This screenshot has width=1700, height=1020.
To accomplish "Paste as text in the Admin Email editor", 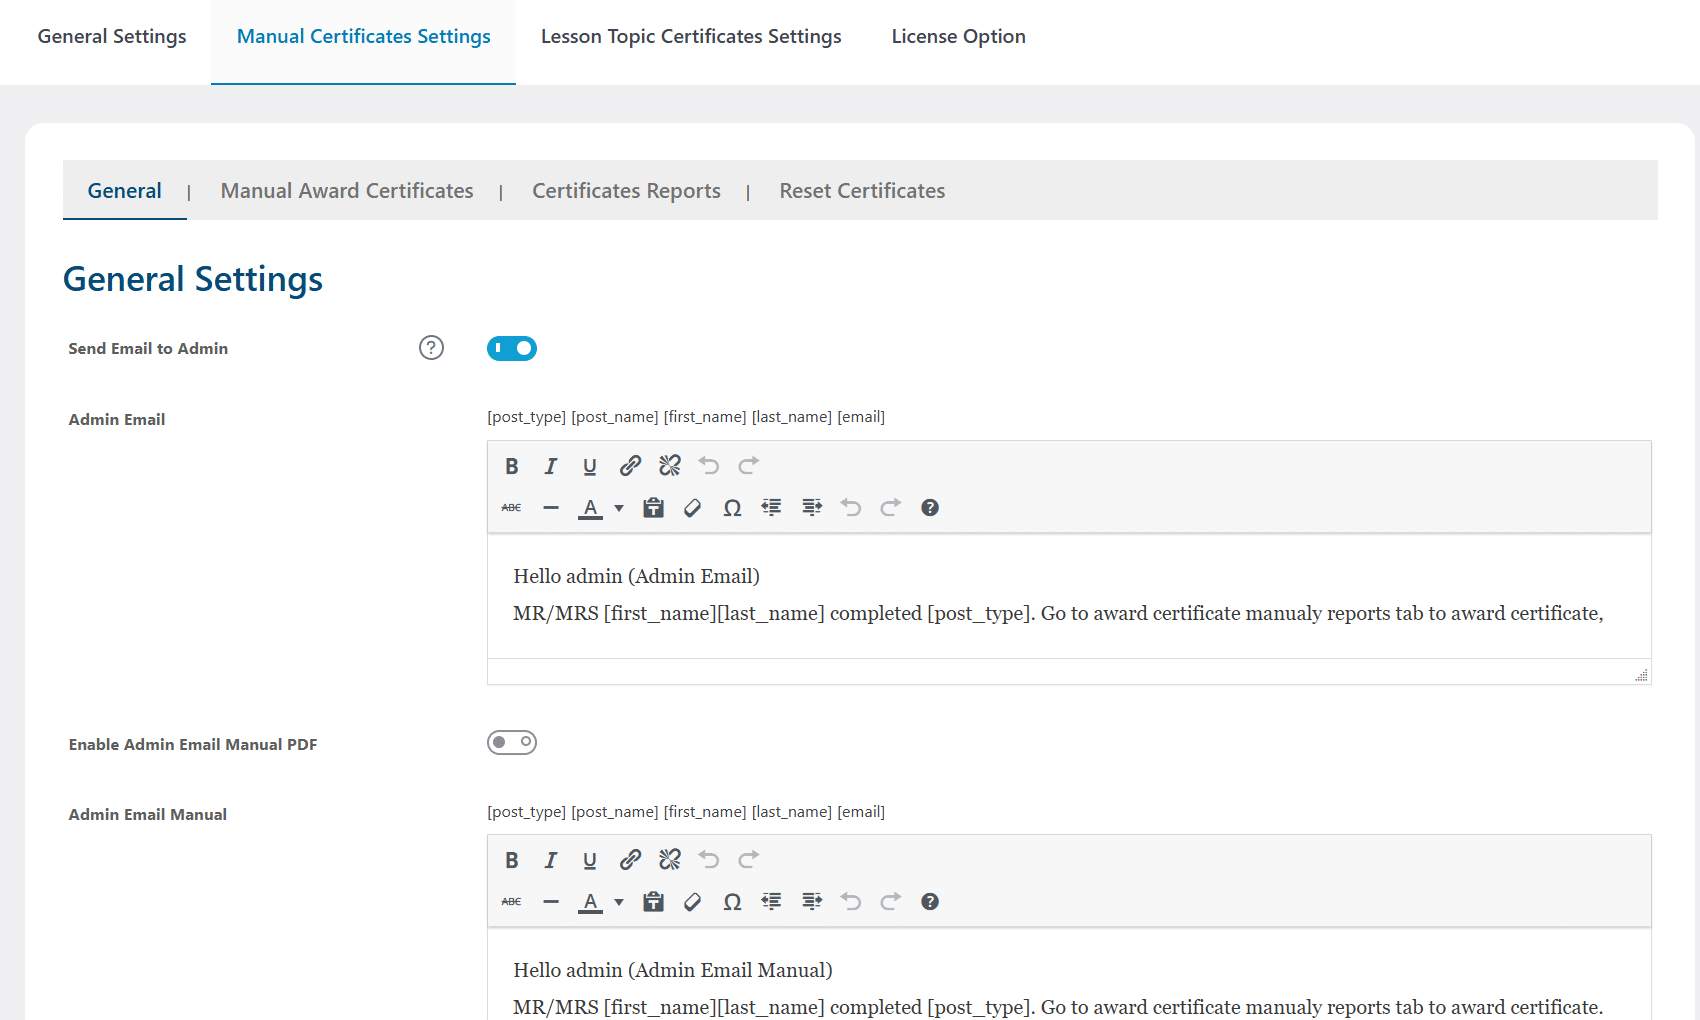I will pyautogui.click(x=654, y=508).
